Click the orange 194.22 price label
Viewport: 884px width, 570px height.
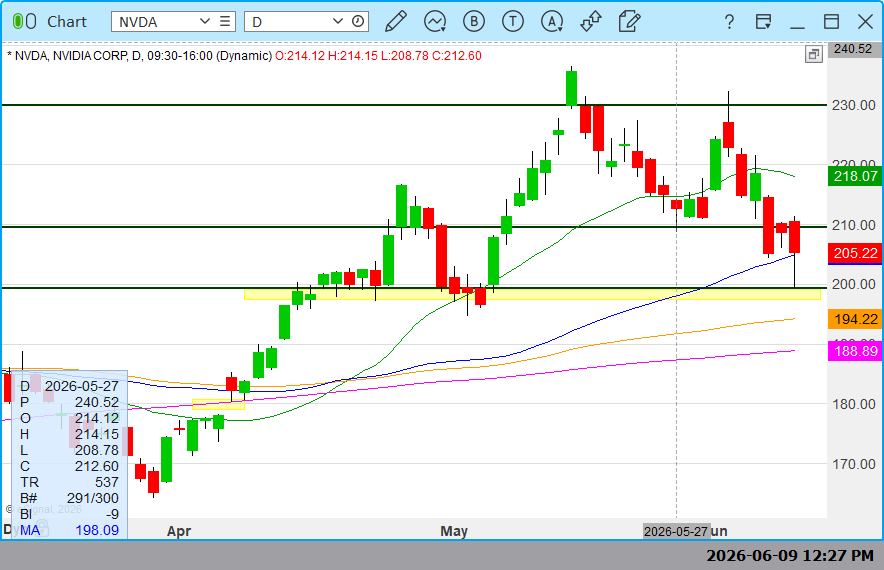click(x=855, y=319)
